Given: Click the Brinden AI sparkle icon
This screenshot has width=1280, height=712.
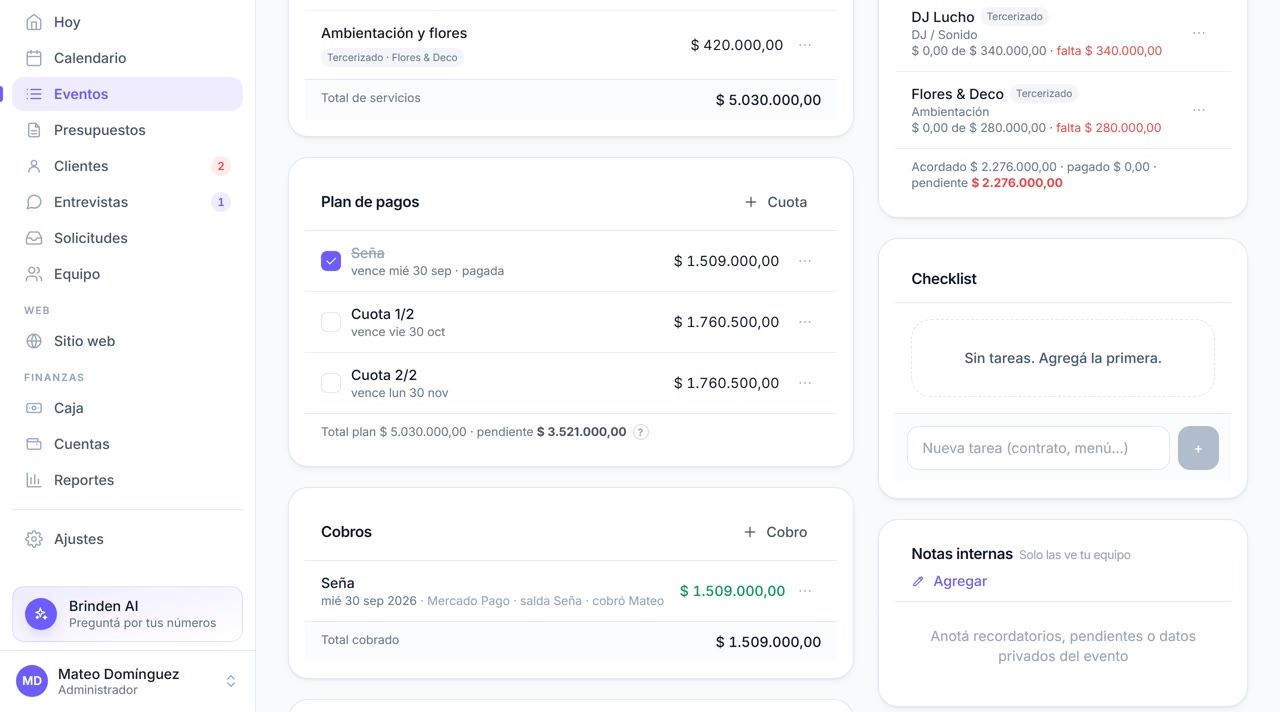Looking at the screenshot, I should (41, 614).
